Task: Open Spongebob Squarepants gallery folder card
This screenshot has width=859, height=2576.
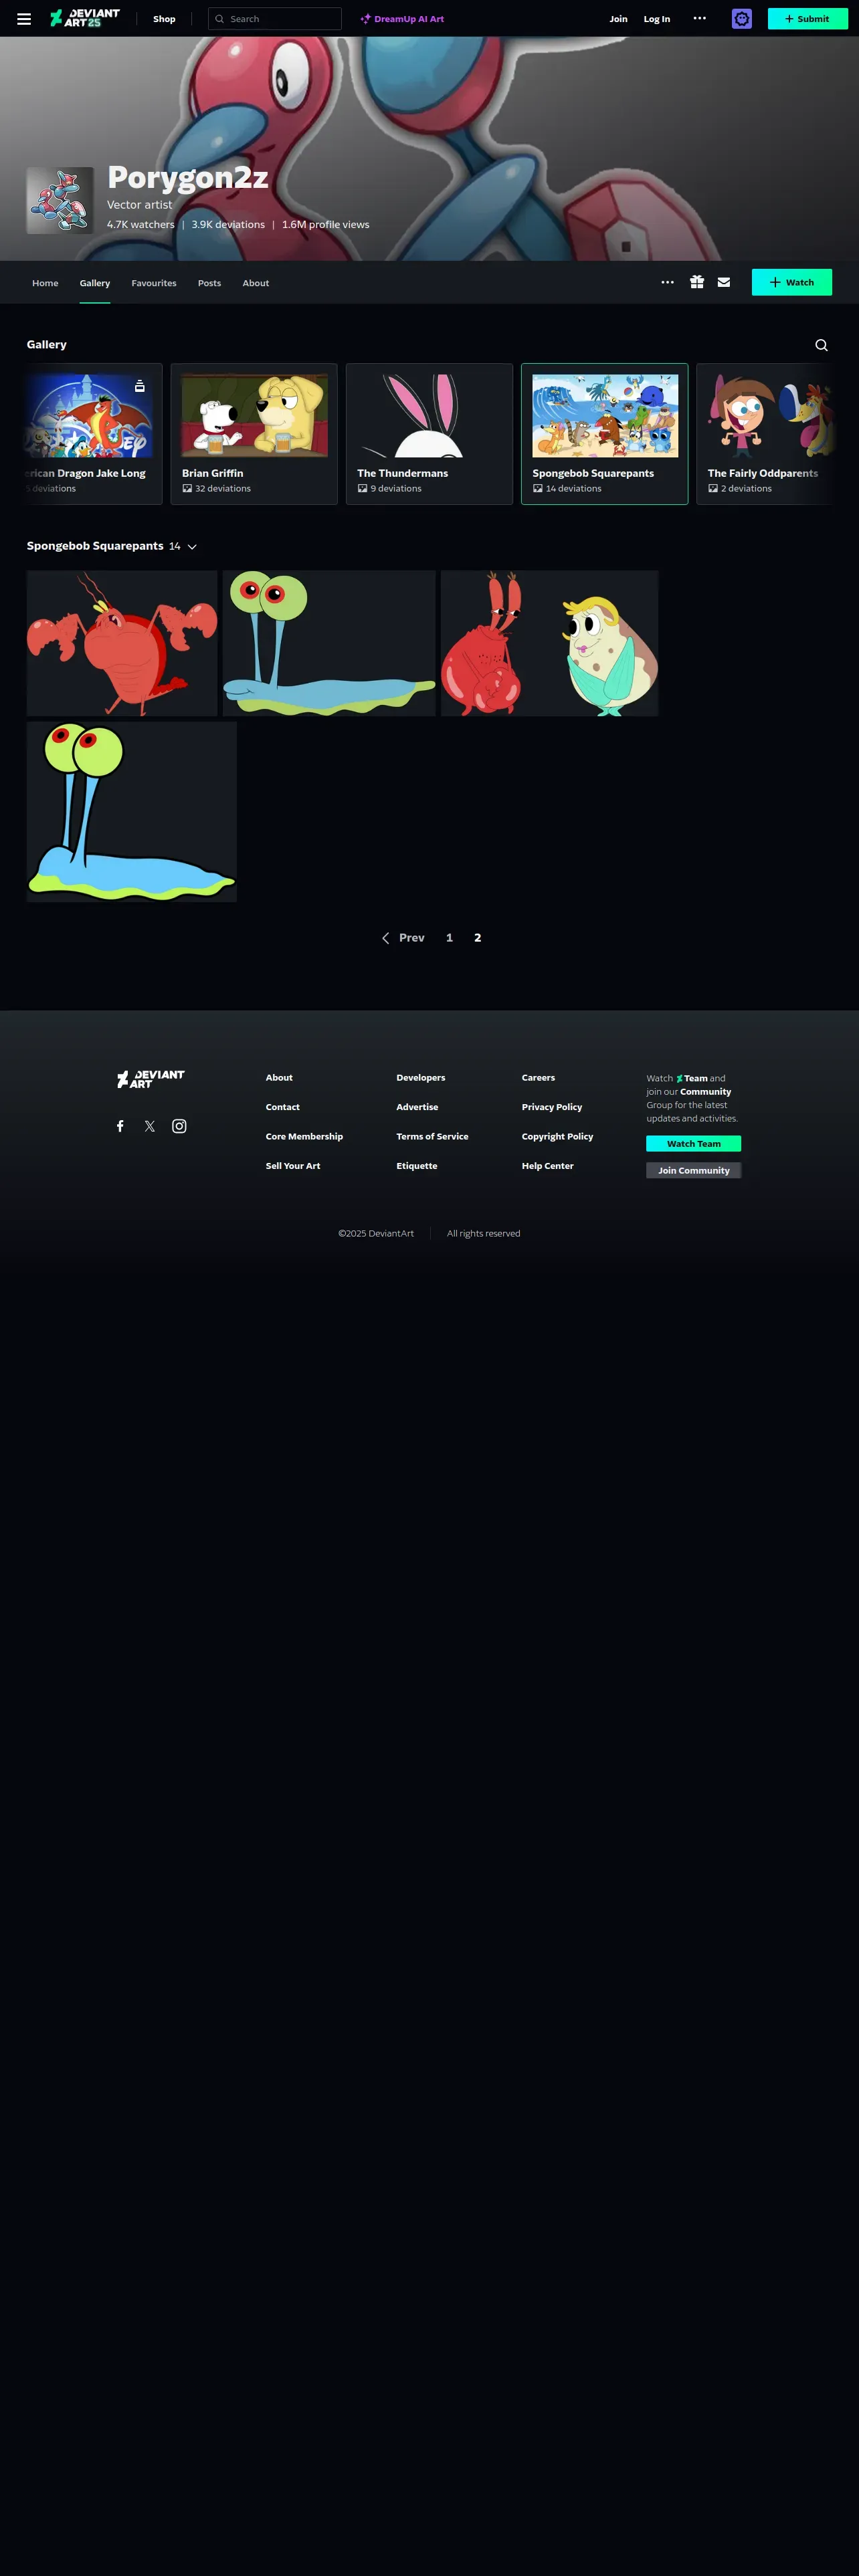Action: (x=605, y=434)
